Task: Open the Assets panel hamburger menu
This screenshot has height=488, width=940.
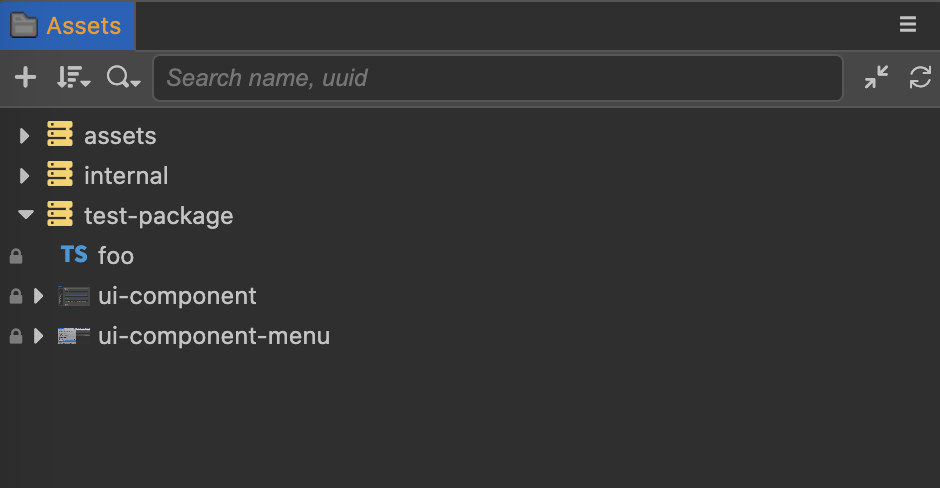Action: pyautogui.click(x=908, y=25)
